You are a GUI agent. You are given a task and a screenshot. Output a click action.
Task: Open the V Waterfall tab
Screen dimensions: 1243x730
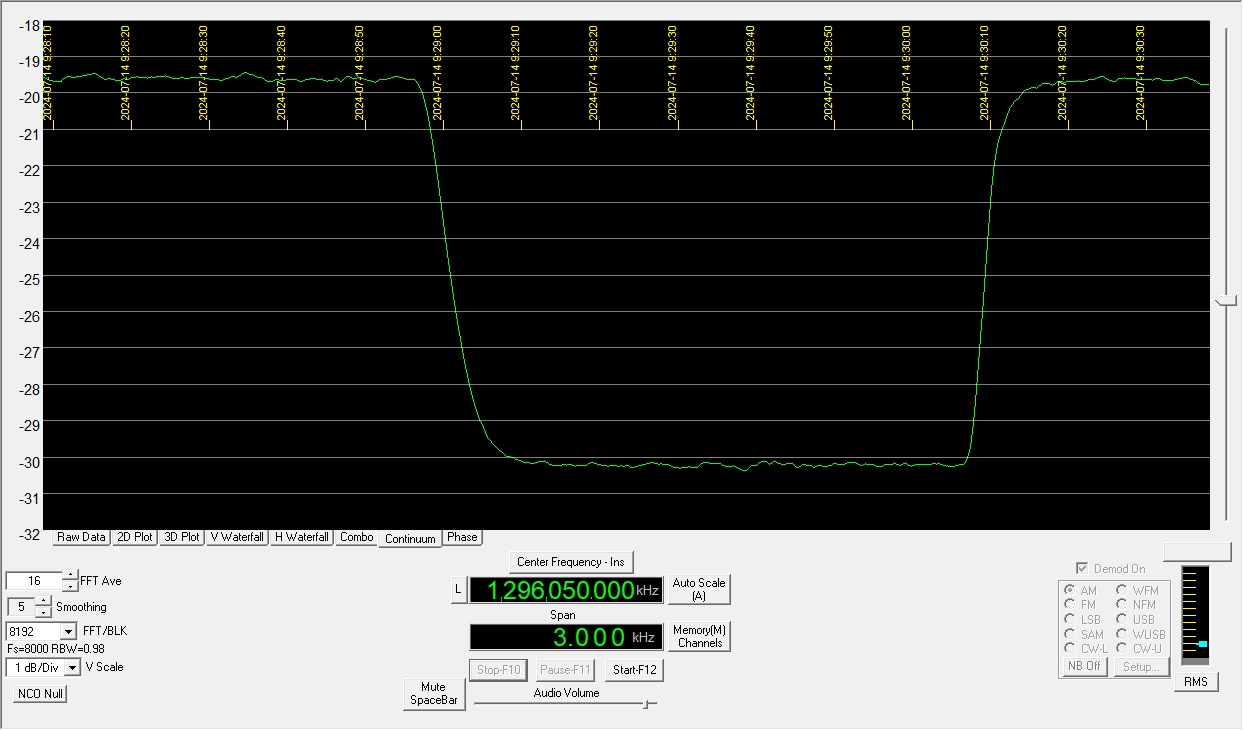pyautogui.click(x=237, y=537)
